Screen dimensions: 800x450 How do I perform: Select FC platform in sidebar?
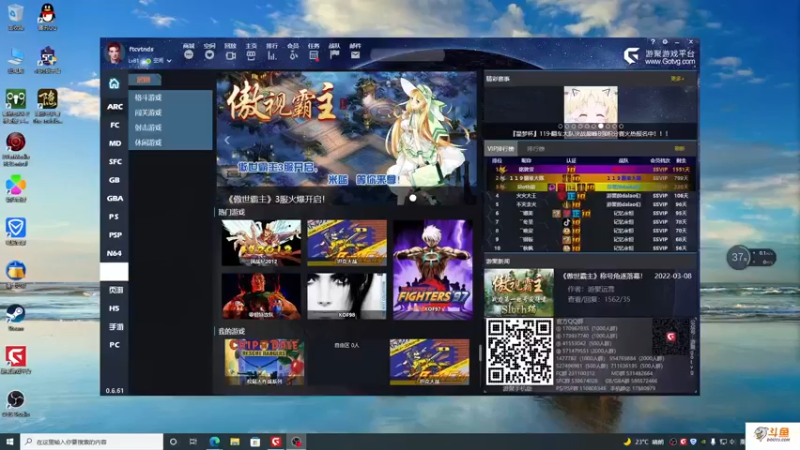point(114,125)
